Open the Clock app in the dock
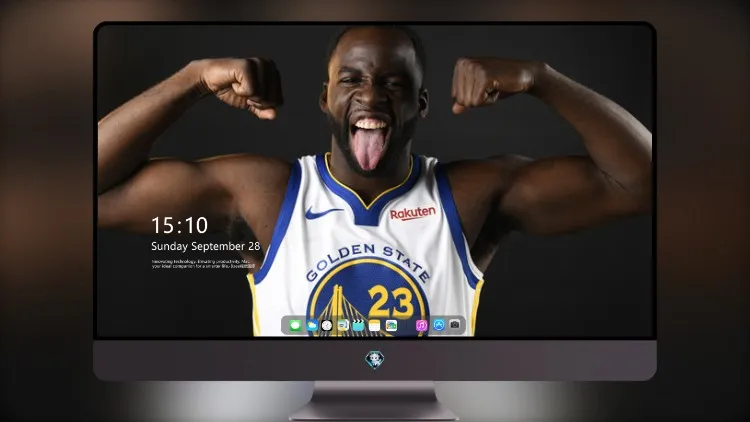 (327, 326)
